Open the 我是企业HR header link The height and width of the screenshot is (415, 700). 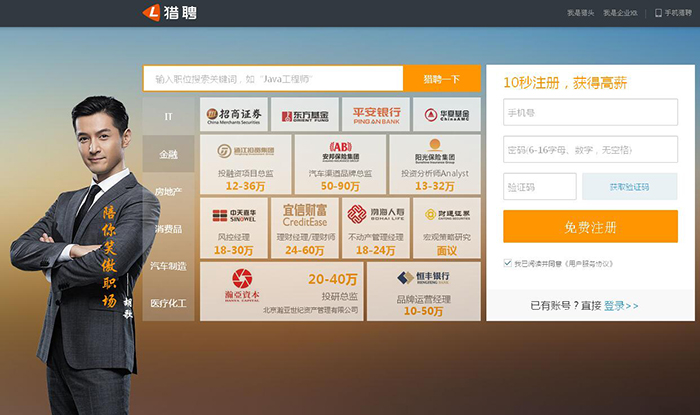click(x=620, y=13)
